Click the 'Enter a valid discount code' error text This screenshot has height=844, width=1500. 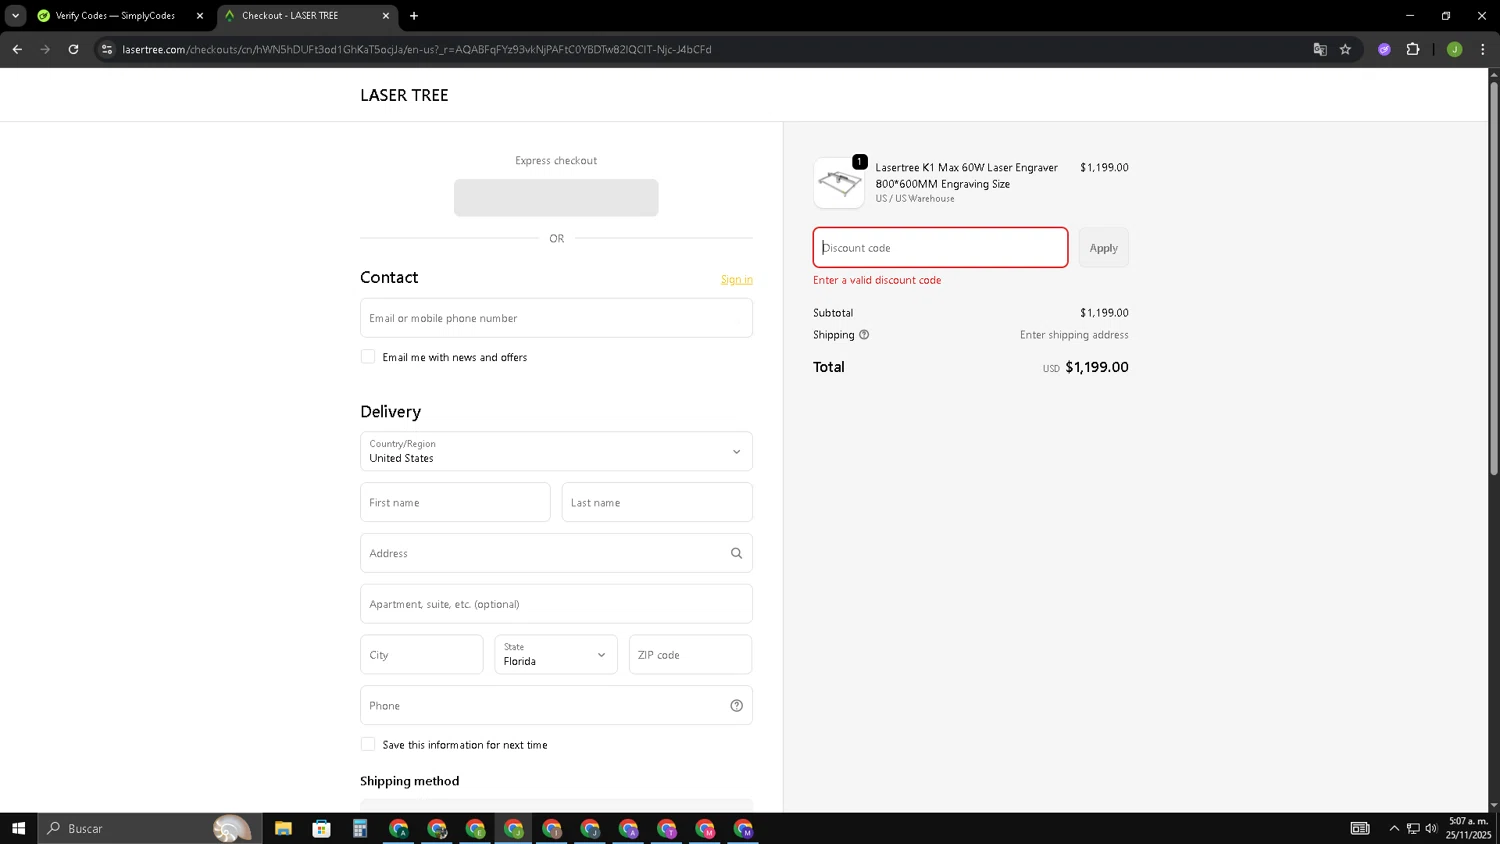click(877, 280)
